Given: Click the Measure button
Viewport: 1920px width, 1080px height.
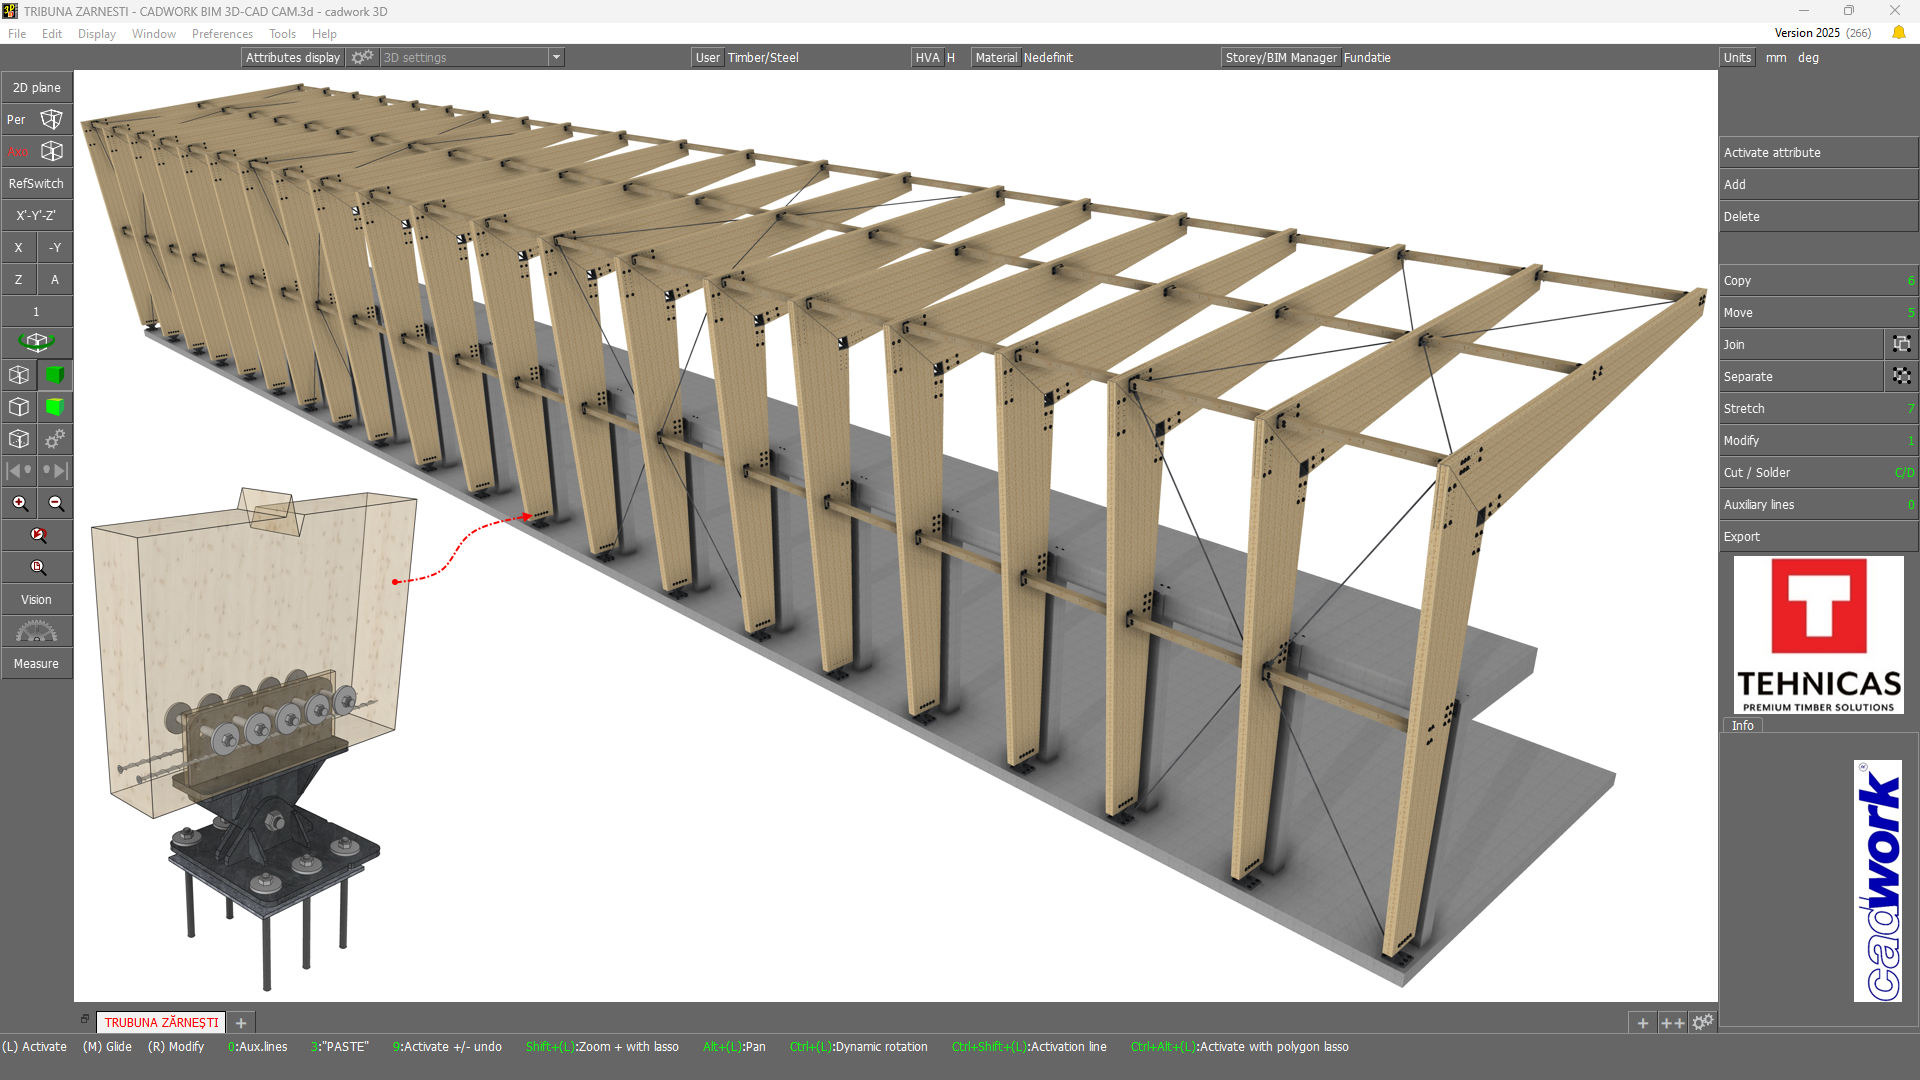Looking at the screenshot, I should tap(36, 664).
